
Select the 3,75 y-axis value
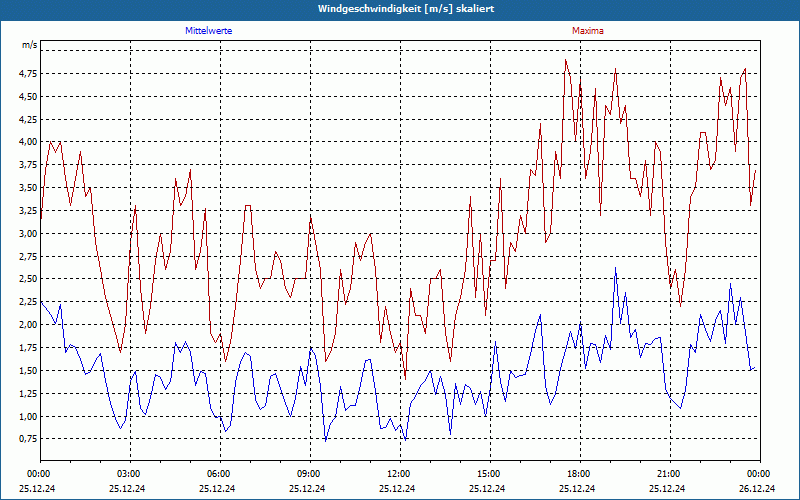click(29, 165)
